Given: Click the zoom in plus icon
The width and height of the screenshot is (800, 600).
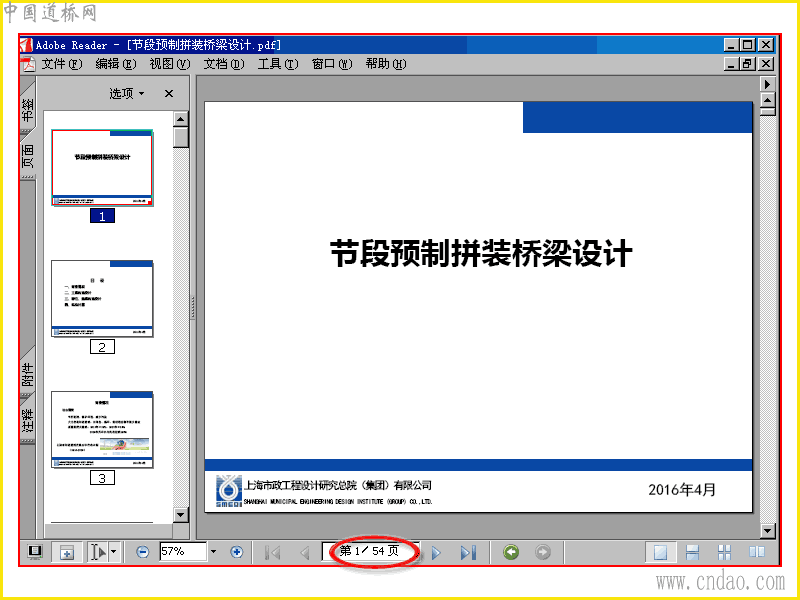Looking at the screenshot, I should tap(236, 552).
